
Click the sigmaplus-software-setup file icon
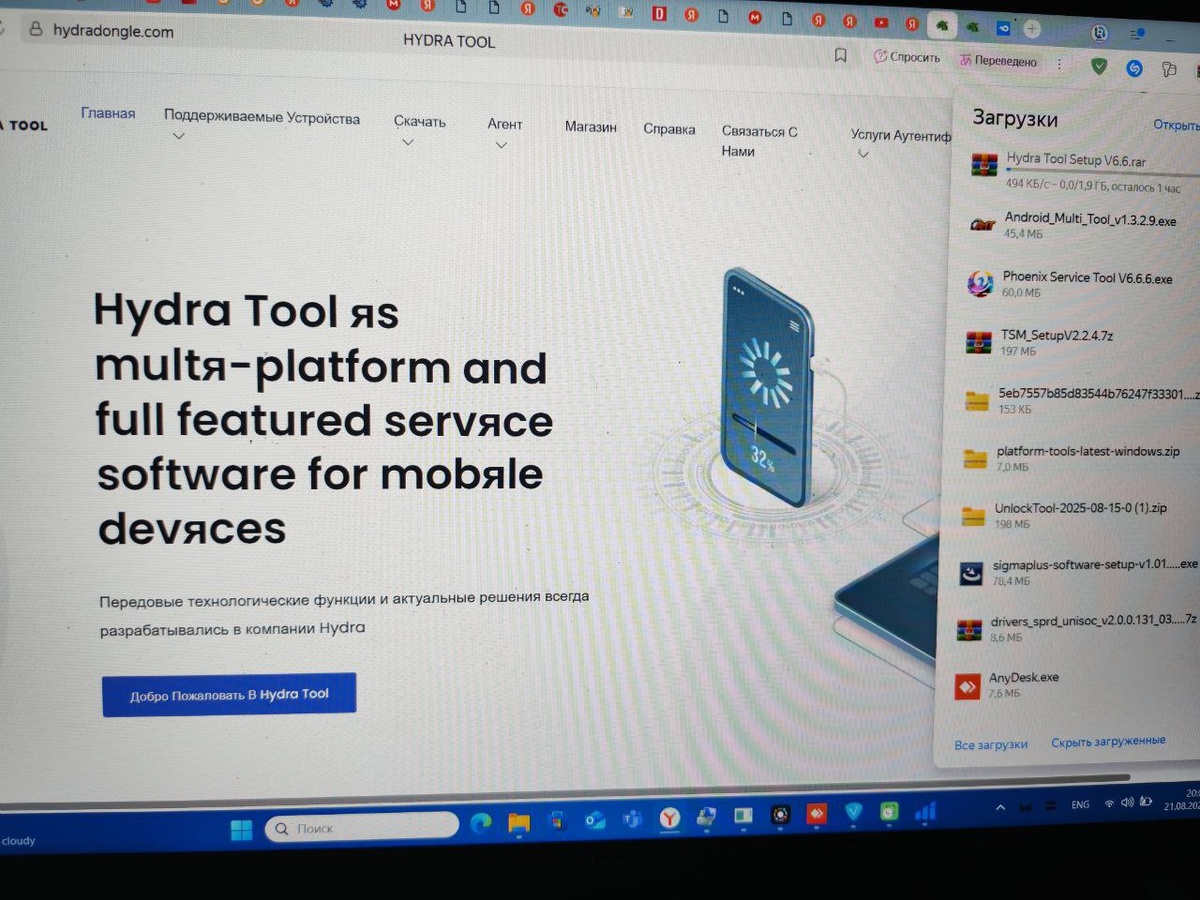pyautogui.click(x=972, y=573)
